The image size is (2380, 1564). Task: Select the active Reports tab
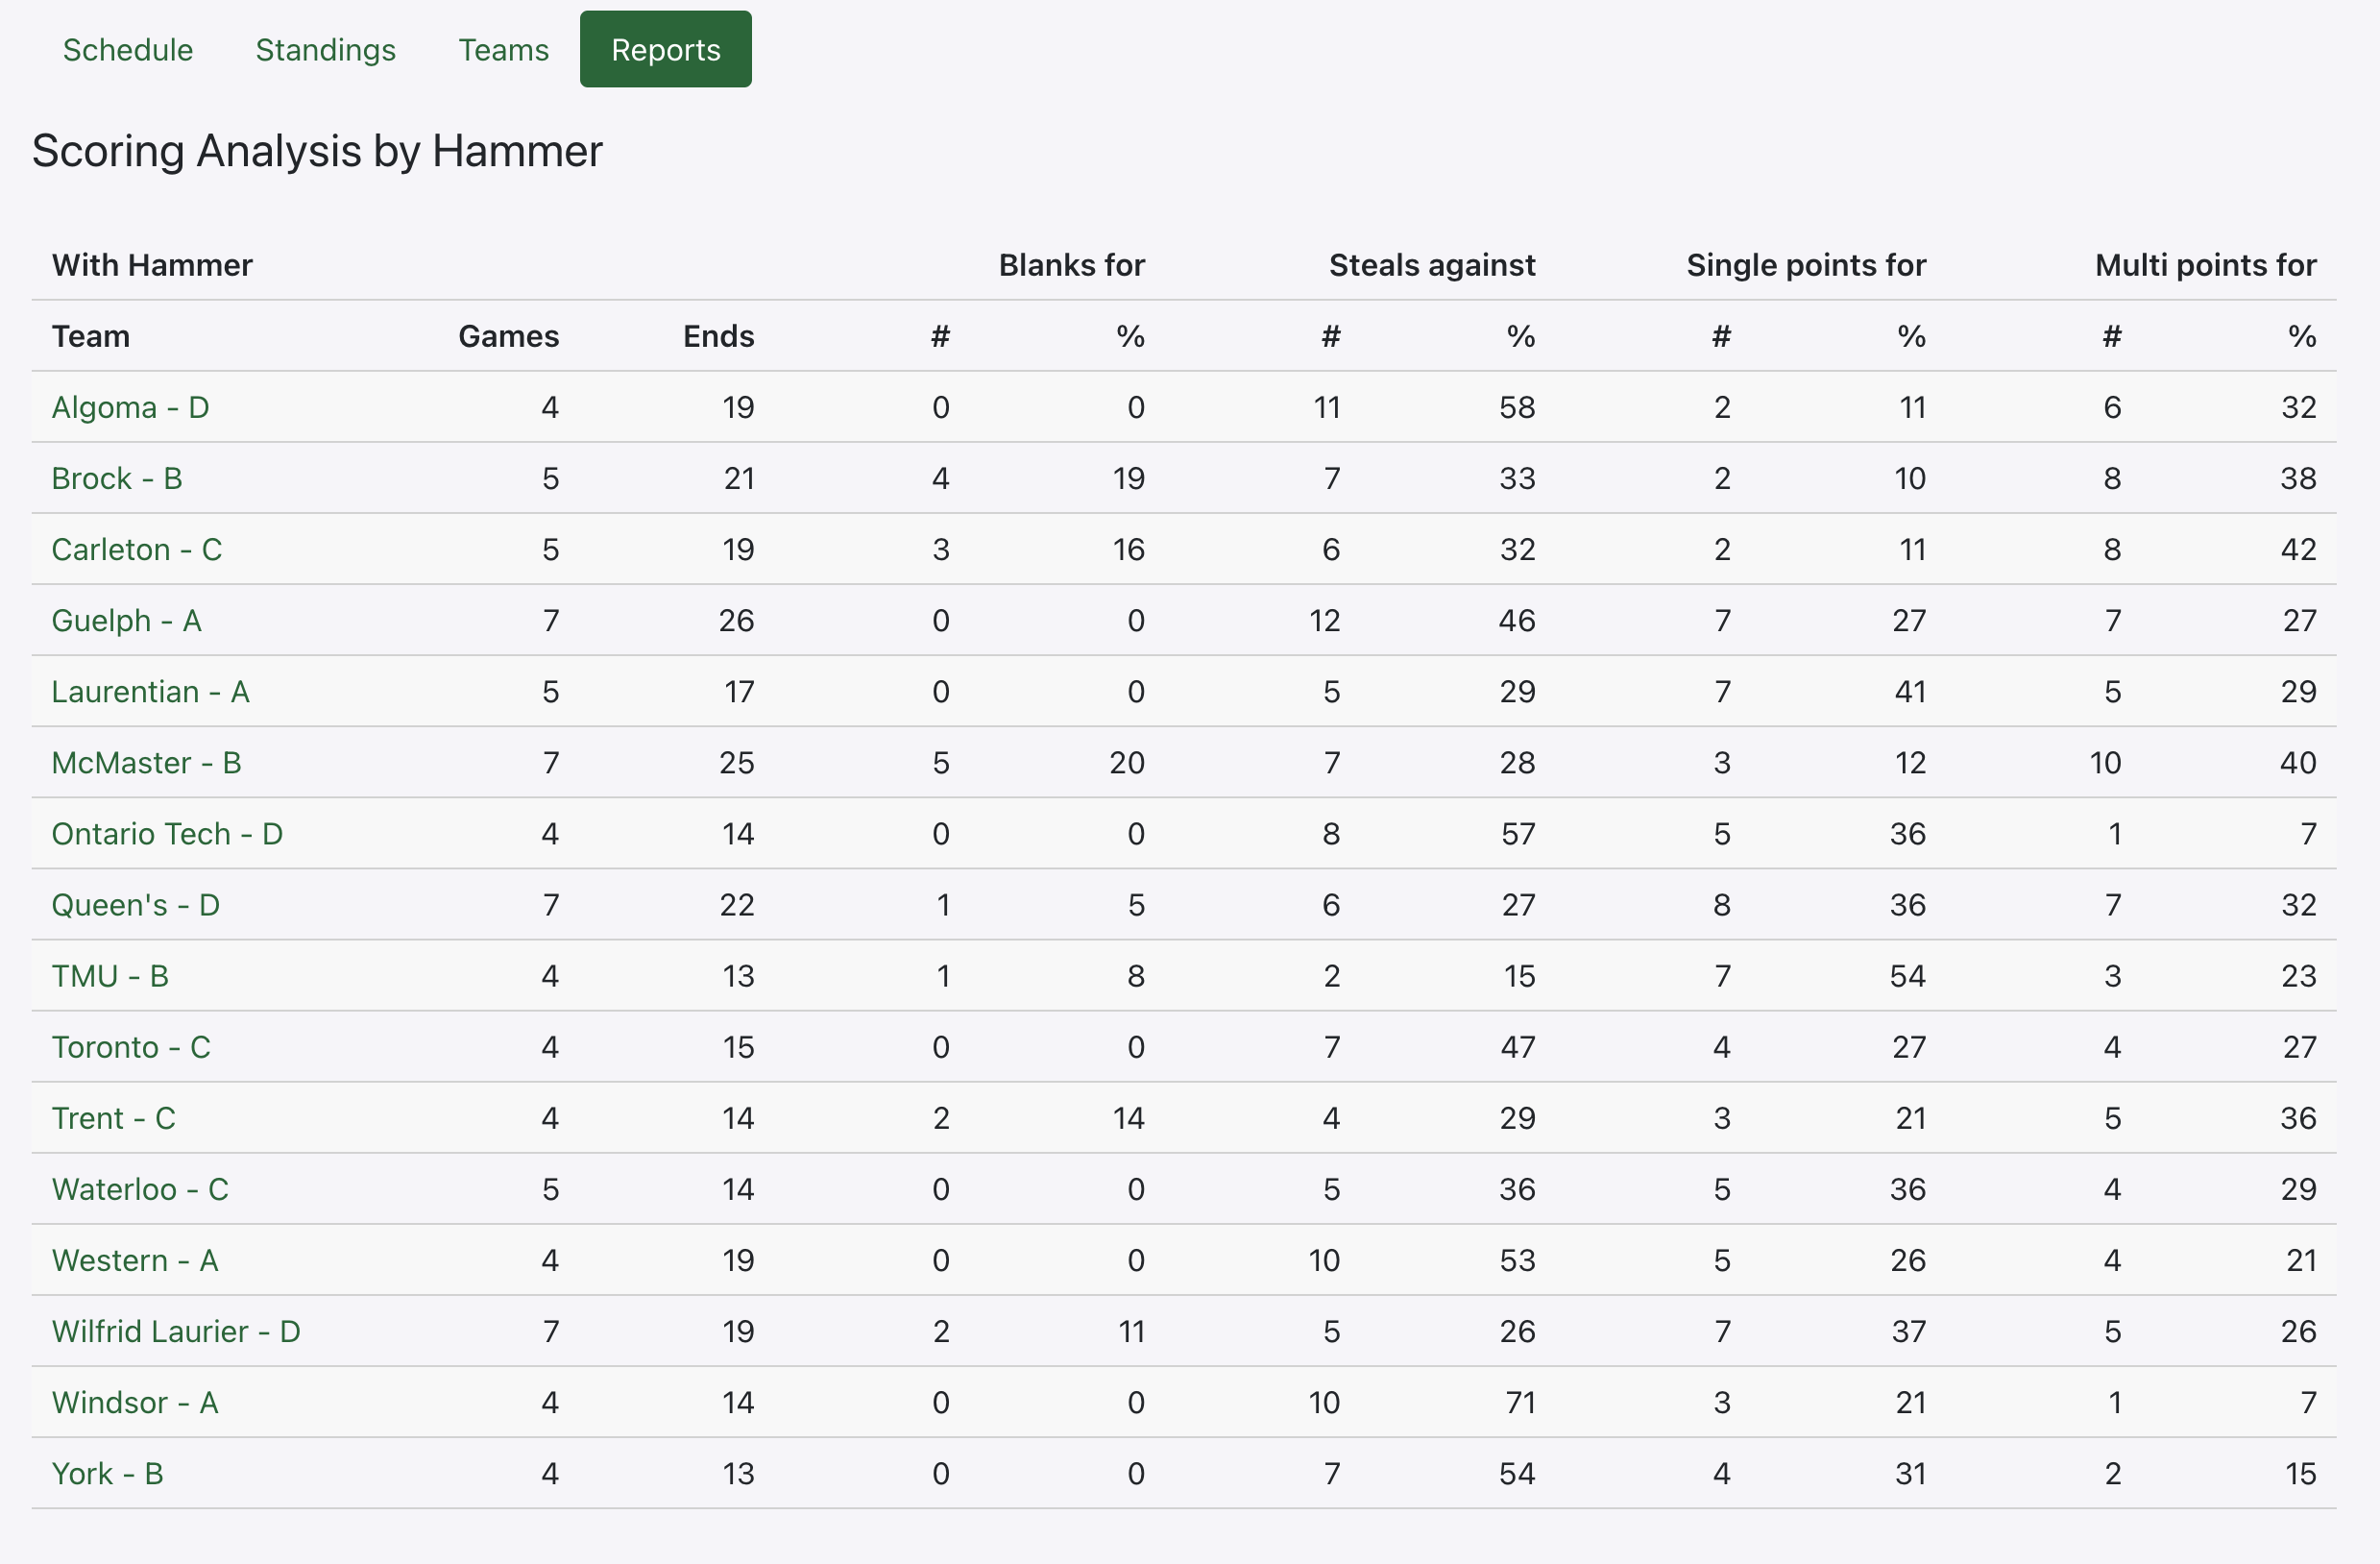(665, 50)
